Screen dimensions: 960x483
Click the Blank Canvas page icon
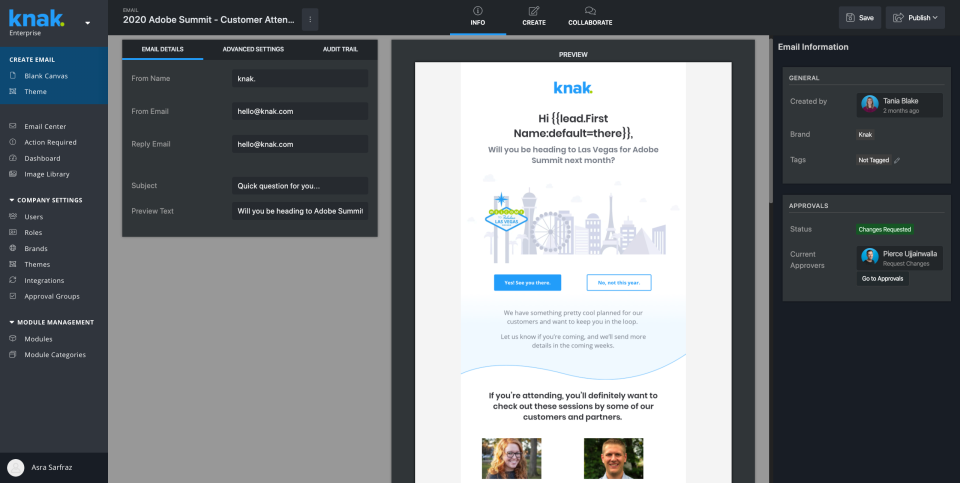pos(13,76)
